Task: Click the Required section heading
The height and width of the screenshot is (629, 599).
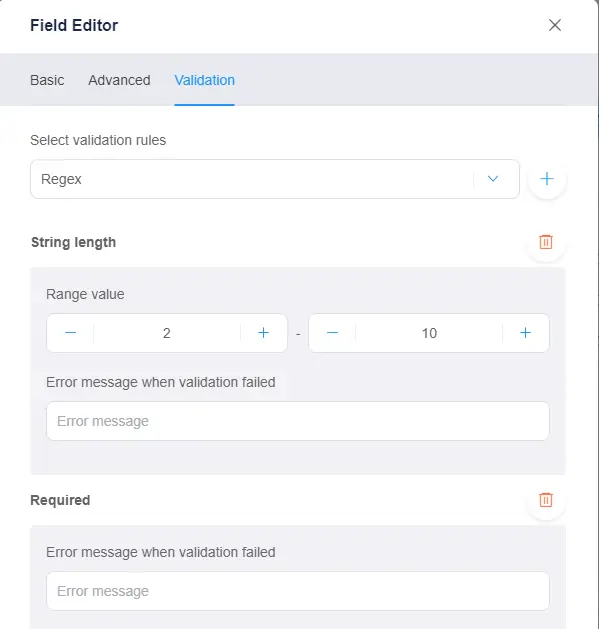Action: [60, 500]
